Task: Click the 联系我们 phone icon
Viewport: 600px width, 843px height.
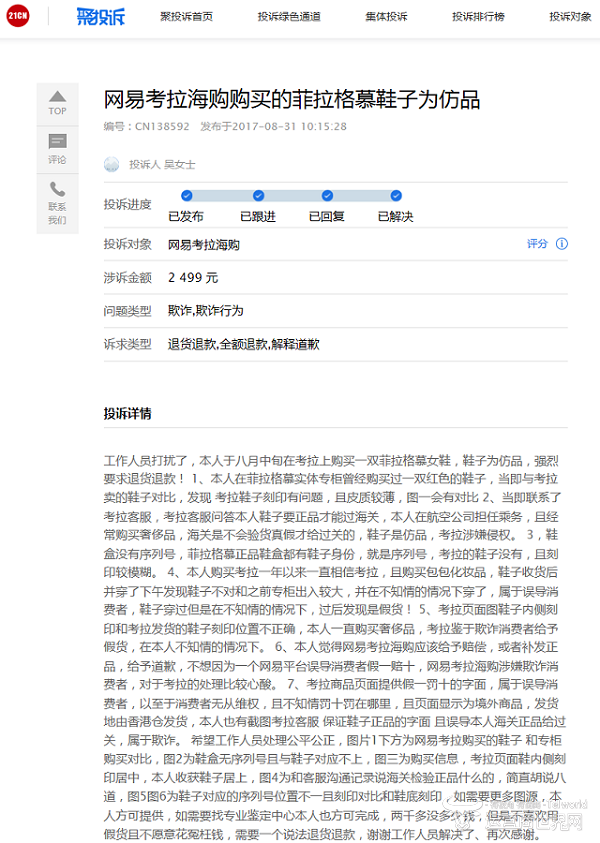Action: (57, 201)
